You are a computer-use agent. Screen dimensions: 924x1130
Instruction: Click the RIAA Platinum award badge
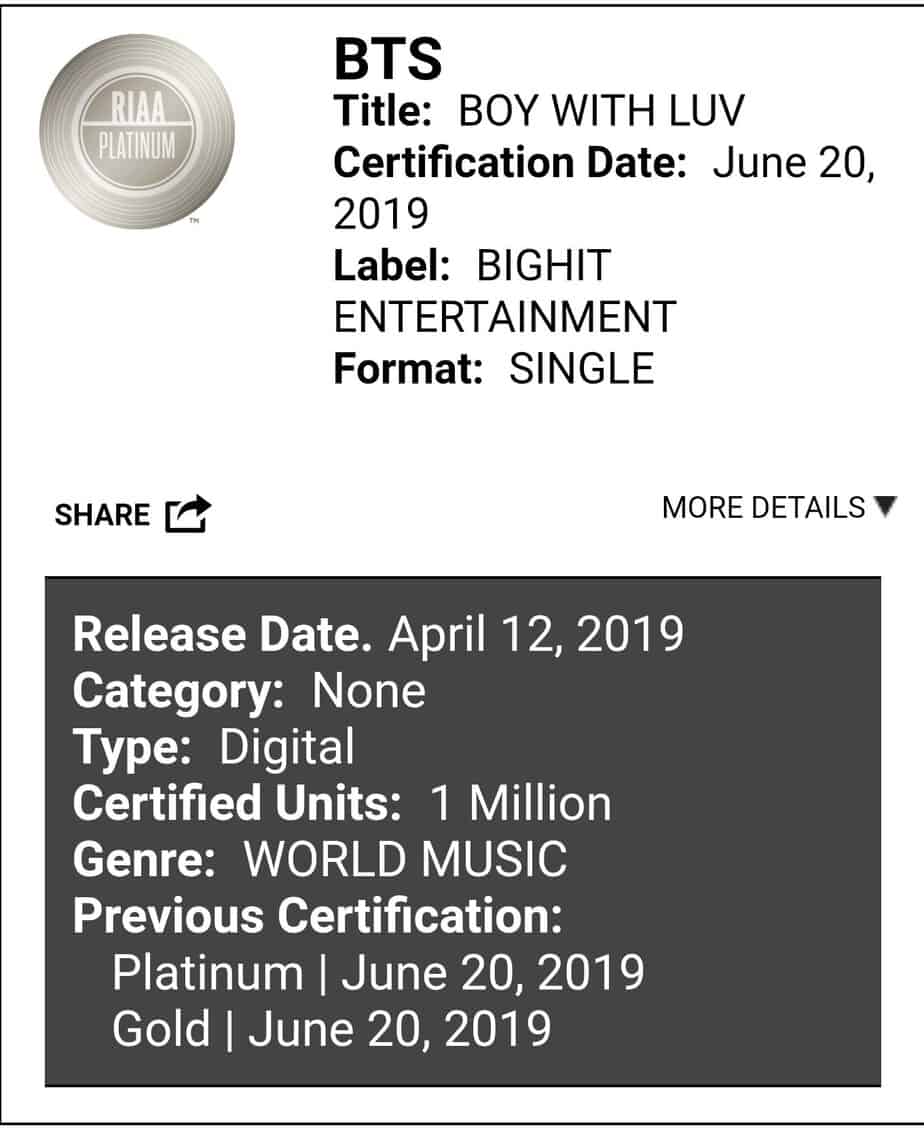pyautogui.click(x=137, y=131)
